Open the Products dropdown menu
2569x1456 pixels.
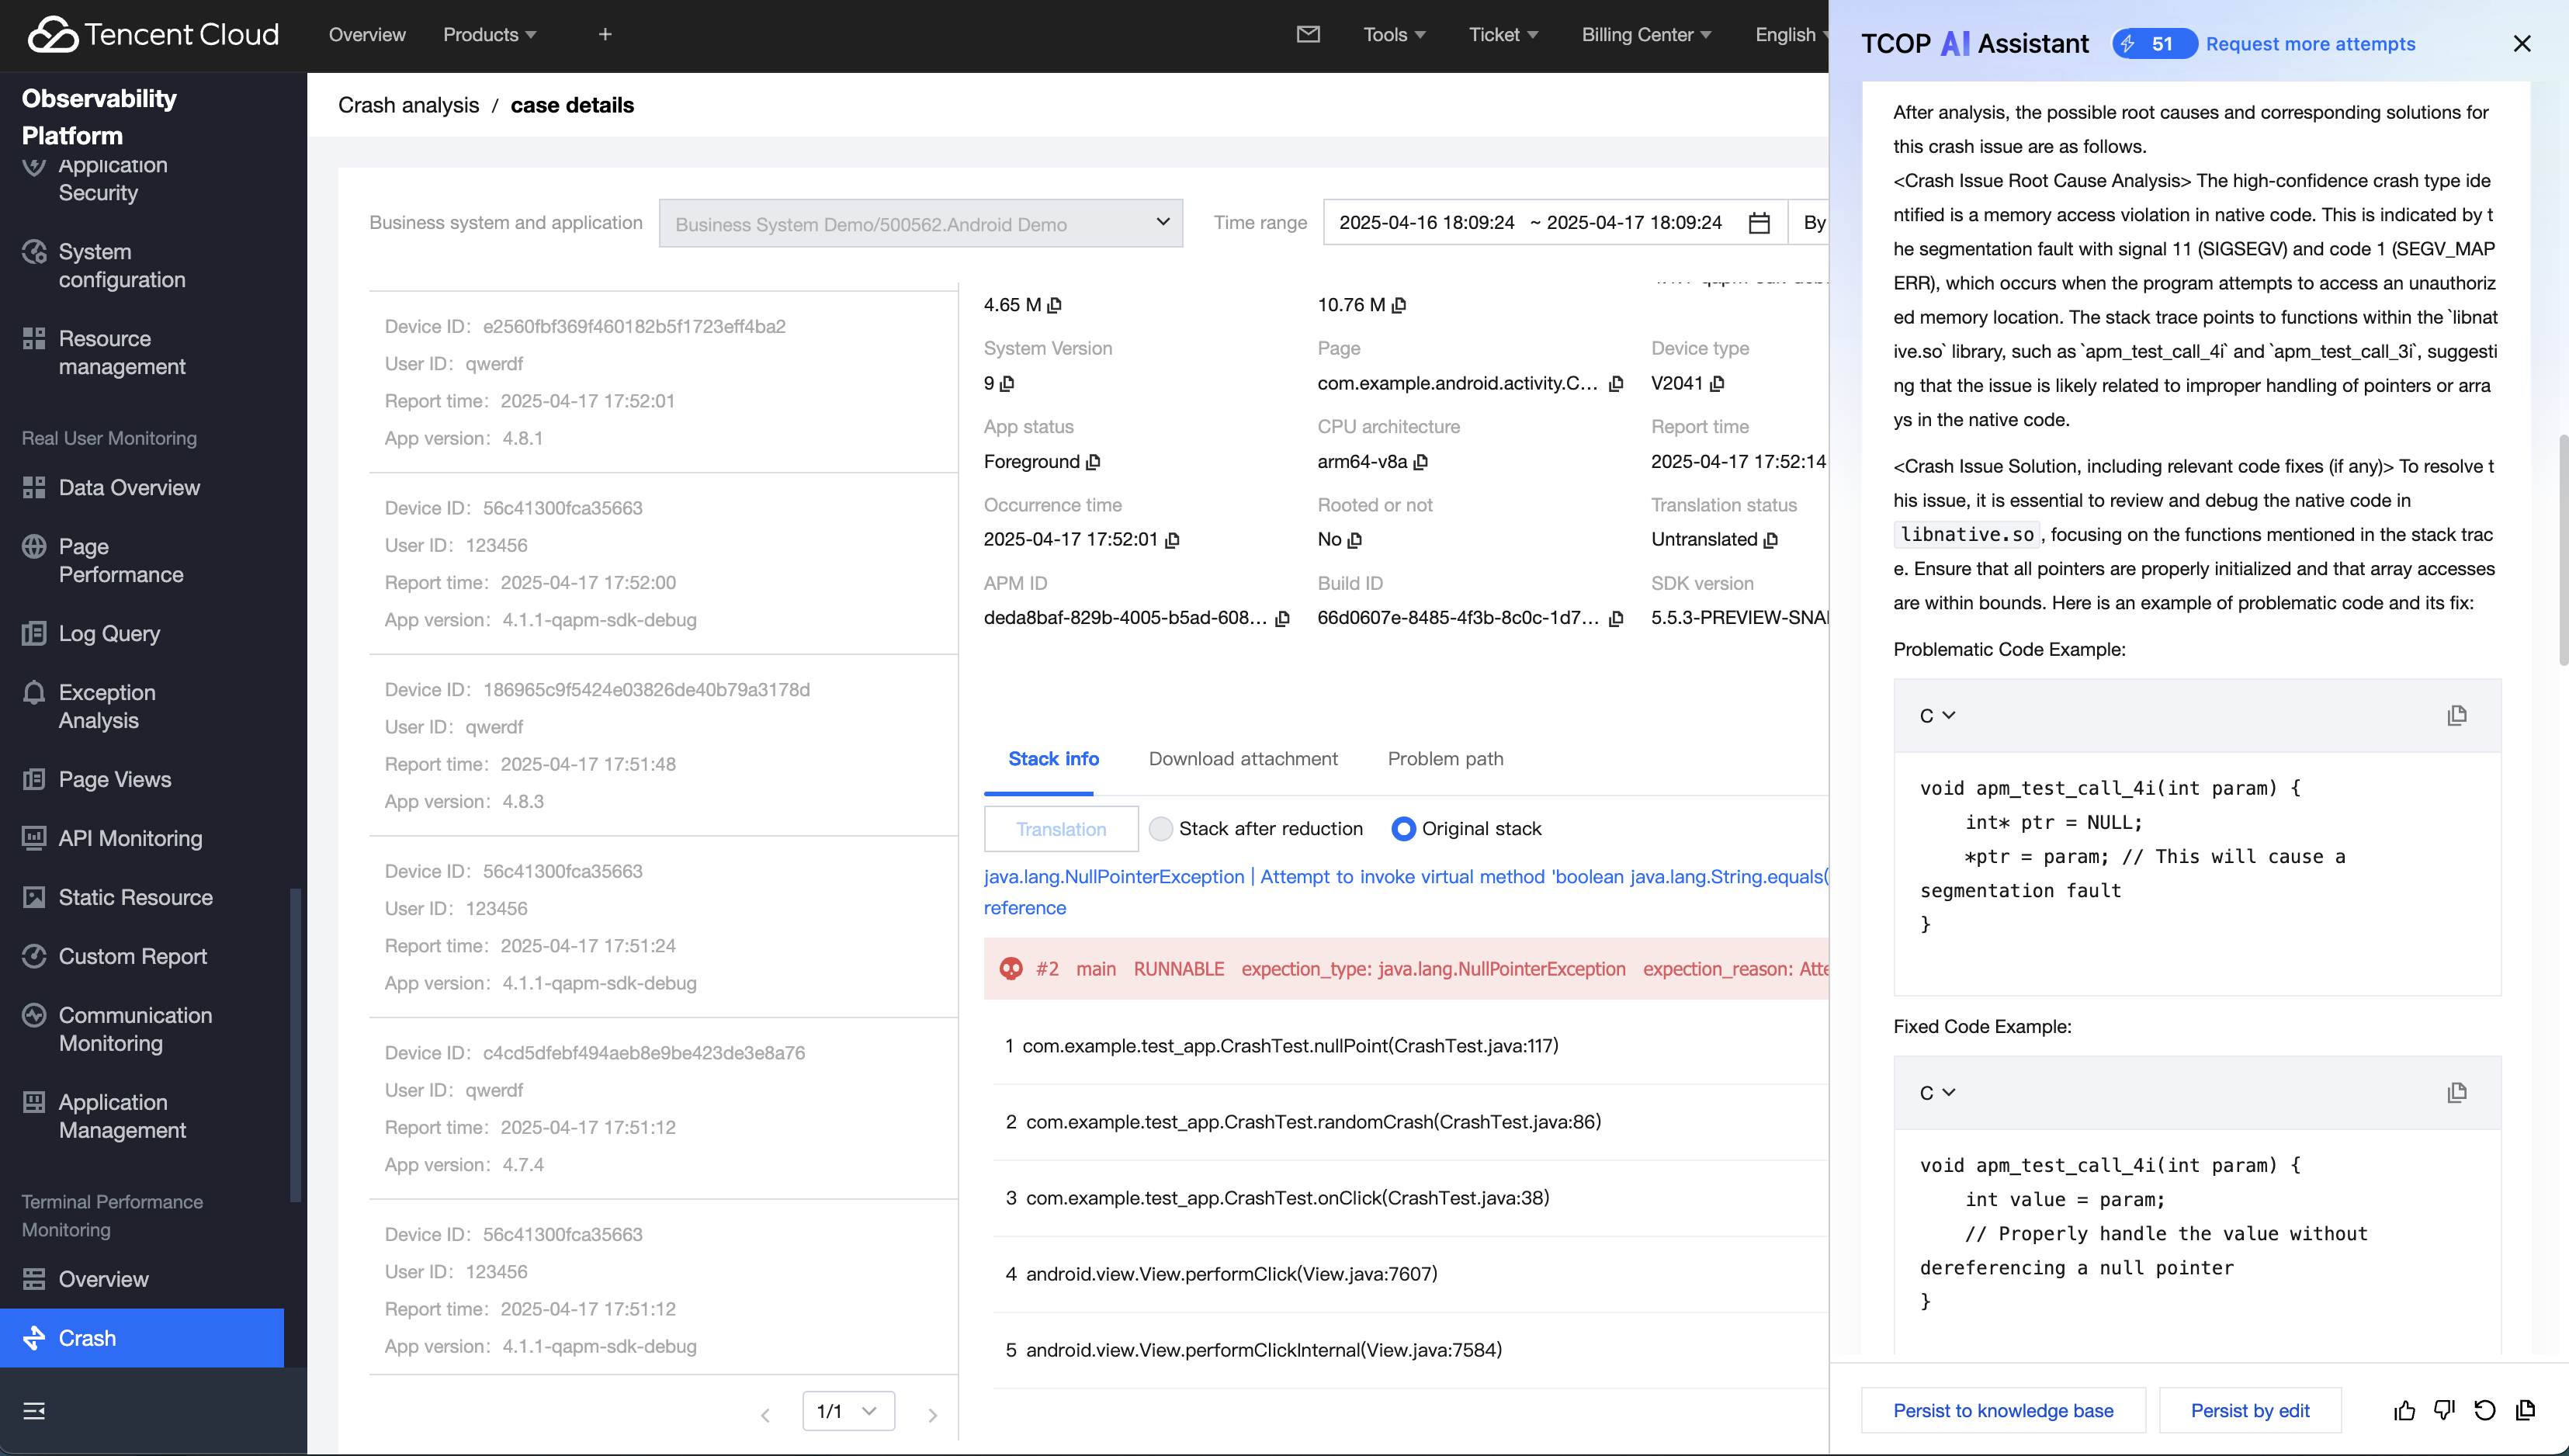click(489, 35)
